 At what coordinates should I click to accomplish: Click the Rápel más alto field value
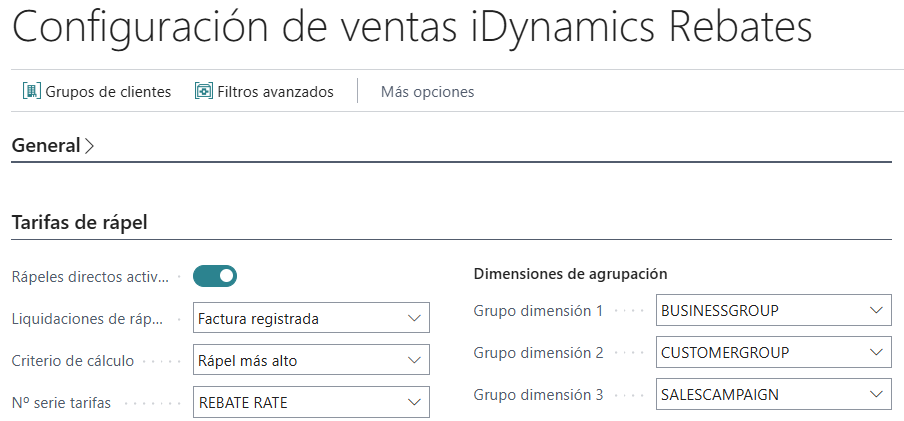pos(247,361)
